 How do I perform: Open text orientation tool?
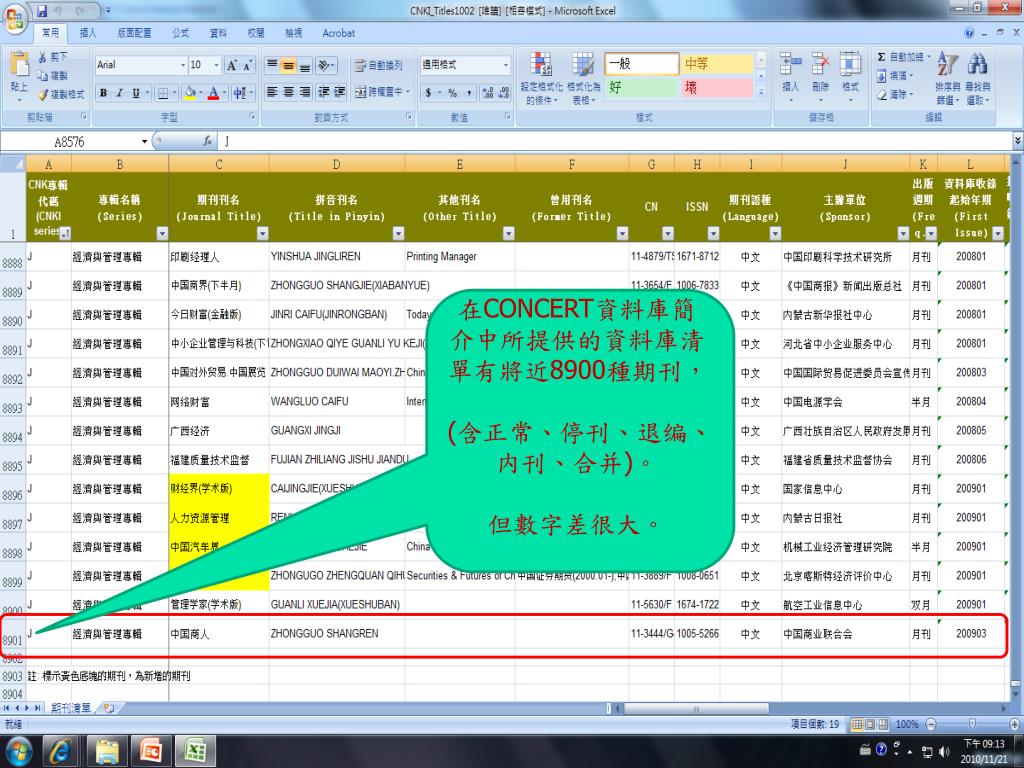coord(325,65)
